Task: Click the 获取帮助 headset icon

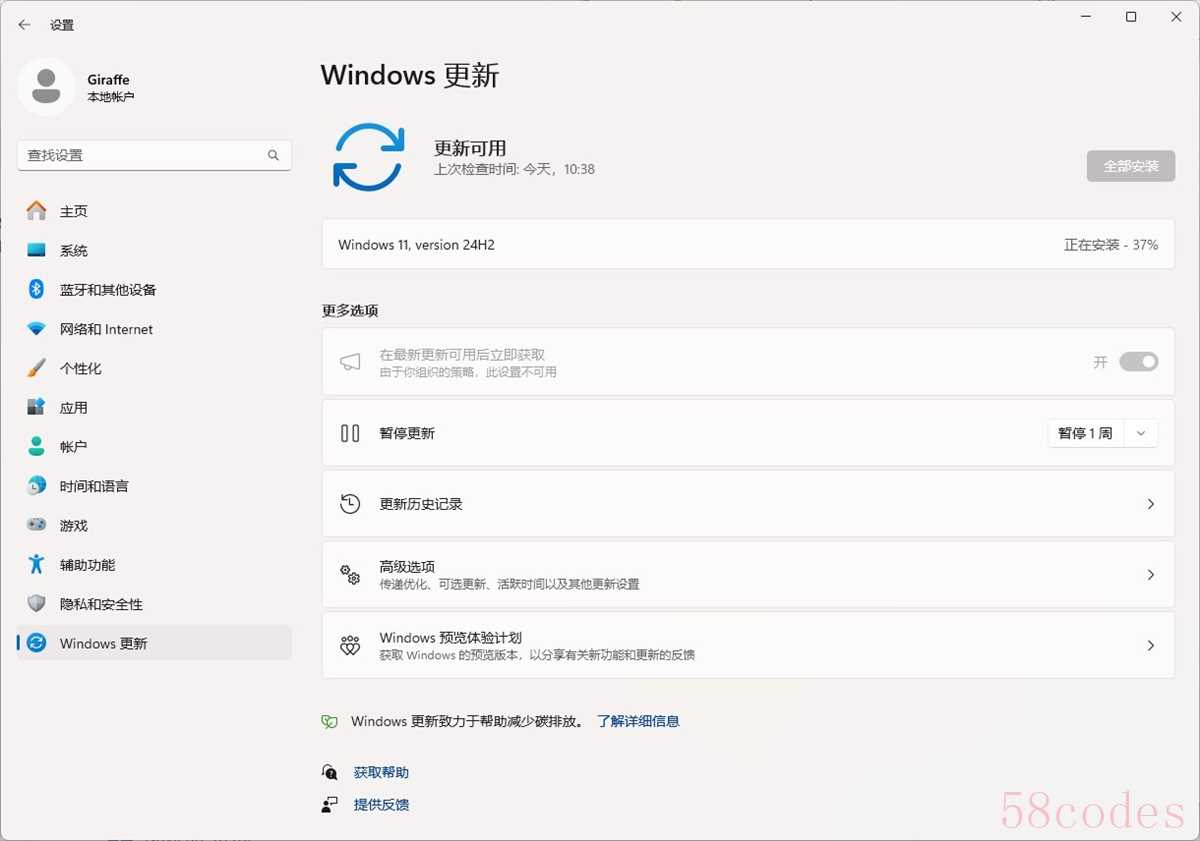Action: click(x=330, y=772)
